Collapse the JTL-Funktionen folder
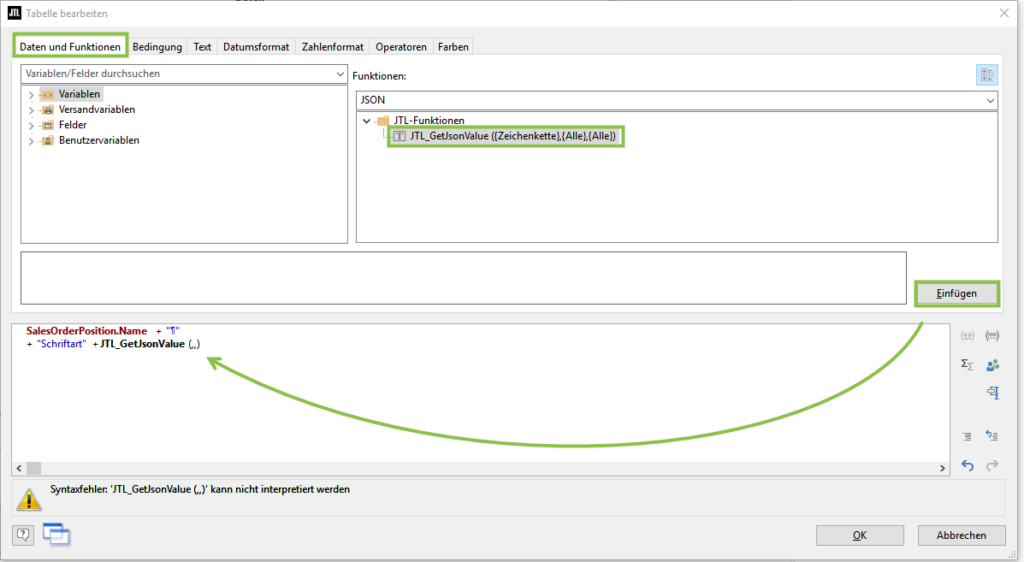Screen dimensions: 1024x562 [x=368, y=121]
